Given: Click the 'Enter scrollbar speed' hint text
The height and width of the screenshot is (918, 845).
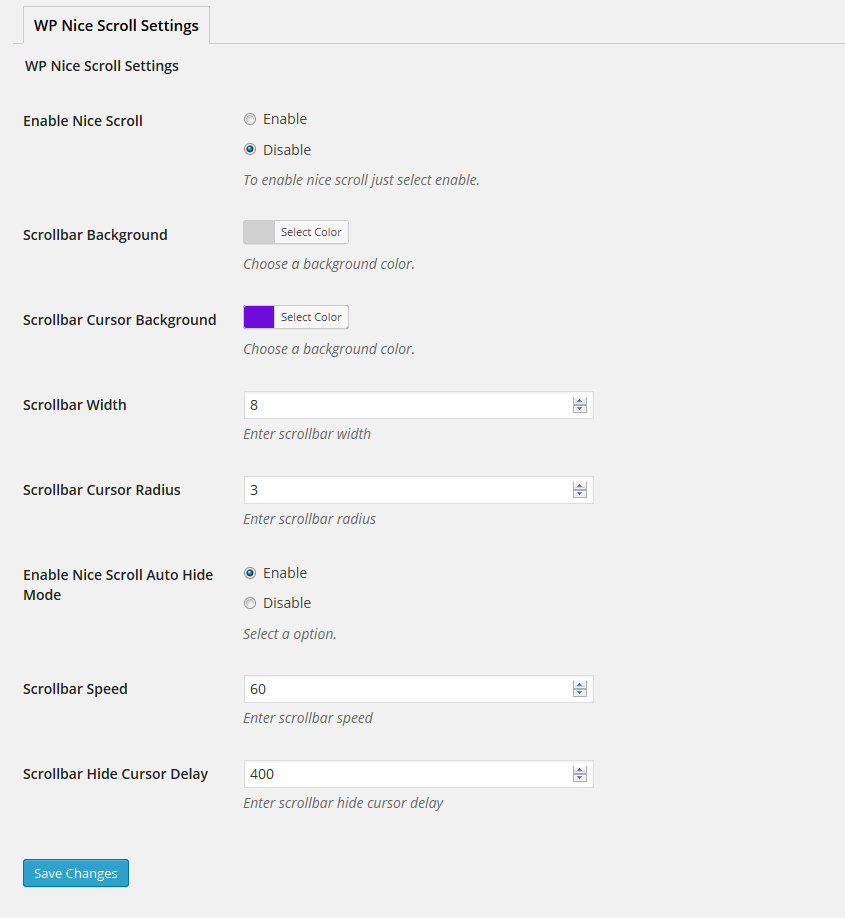Looking at the screenshot, I should (x=308, y=718).
